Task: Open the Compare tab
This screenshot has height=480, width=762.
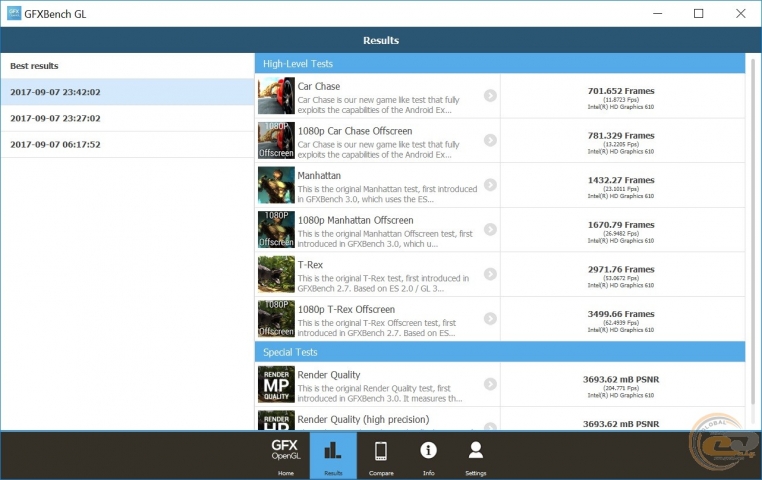Action: 381,456
